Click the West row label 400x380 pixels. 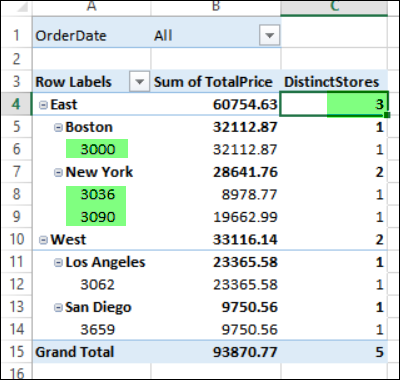[x=68, y=240]
